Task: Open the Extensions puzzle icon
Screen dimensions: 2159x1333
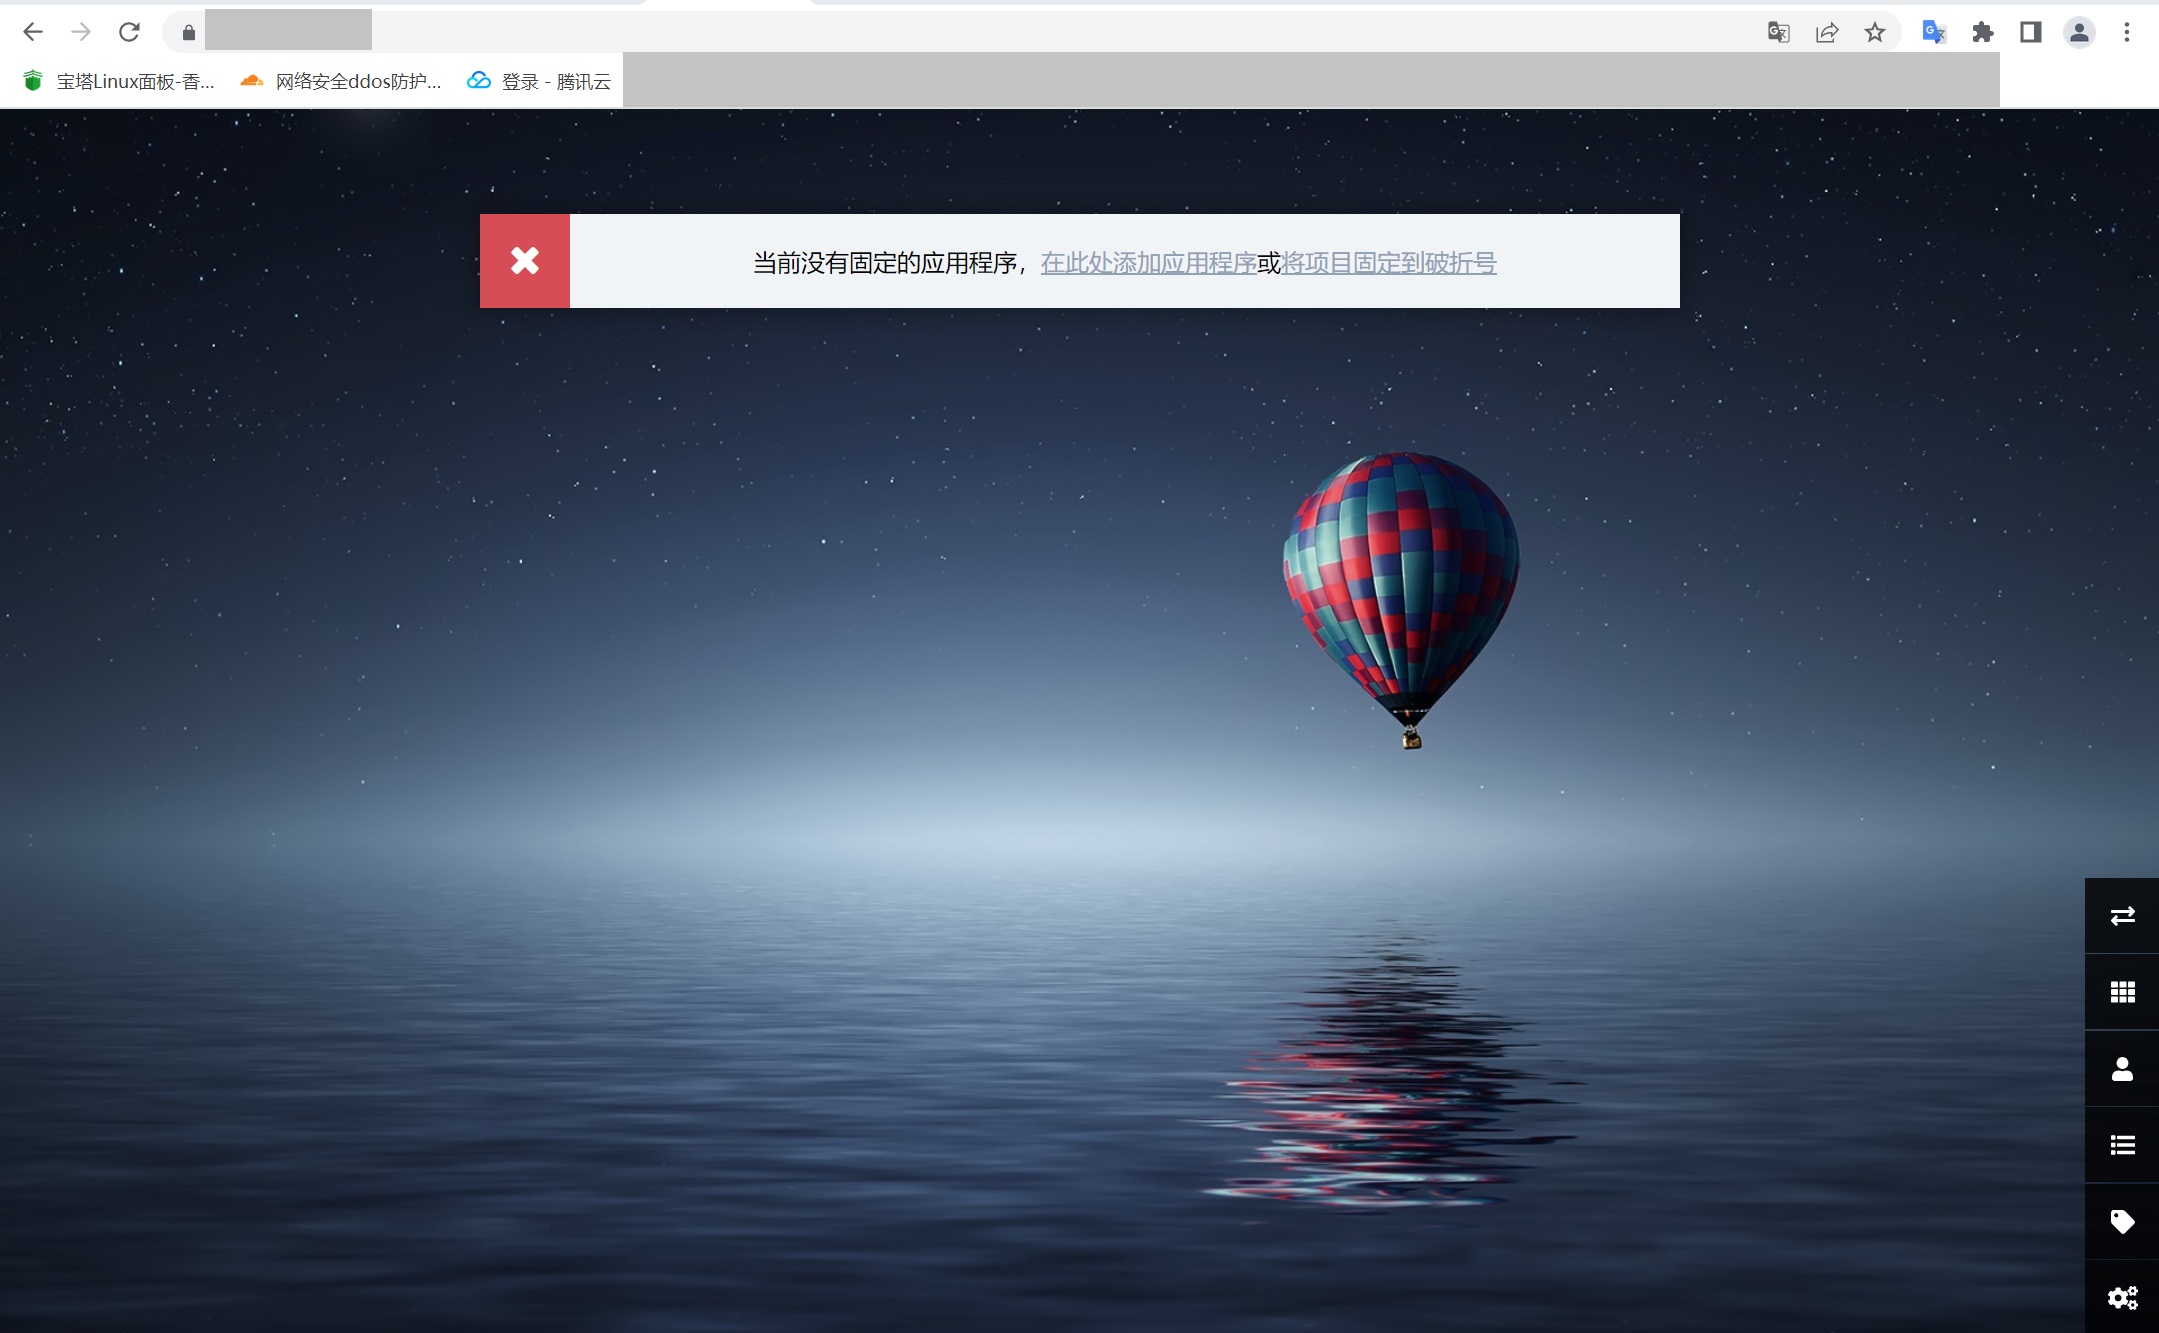Action: click(x=1982, y=32)
